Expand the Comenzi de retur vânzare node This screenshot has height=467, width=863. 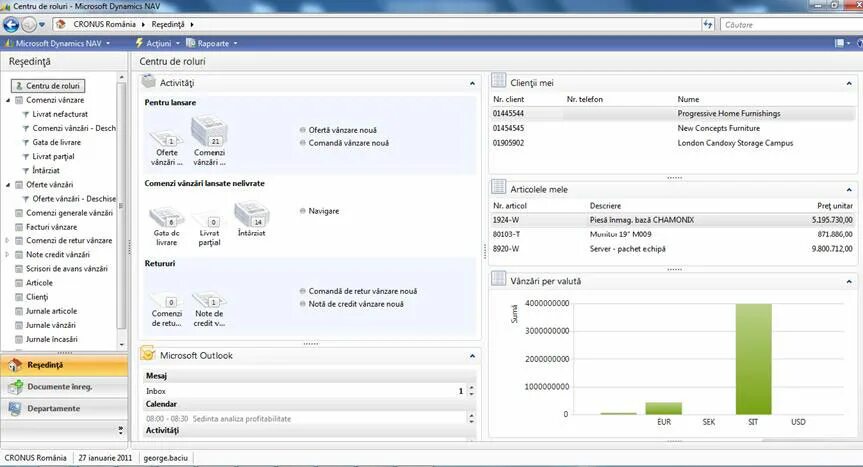click(7, 240)
